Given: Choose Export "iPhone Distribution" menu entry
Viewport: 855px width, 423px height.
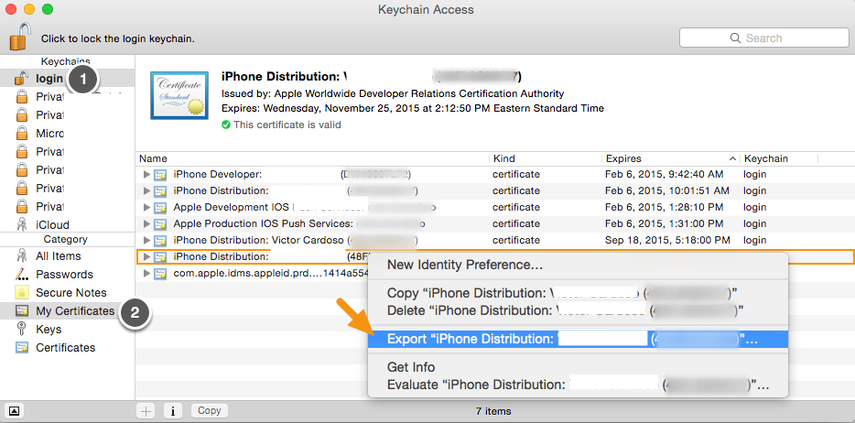Looking at the screenshot, I should [578, 339].
